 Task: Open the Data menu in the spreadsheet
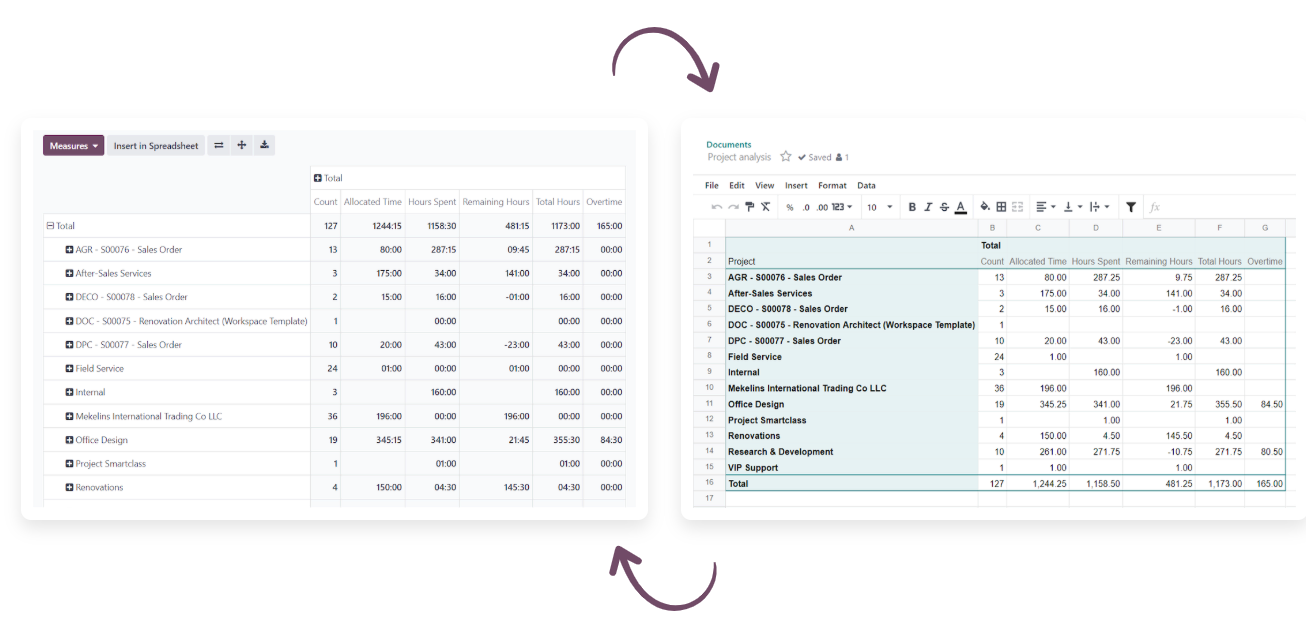866,185
